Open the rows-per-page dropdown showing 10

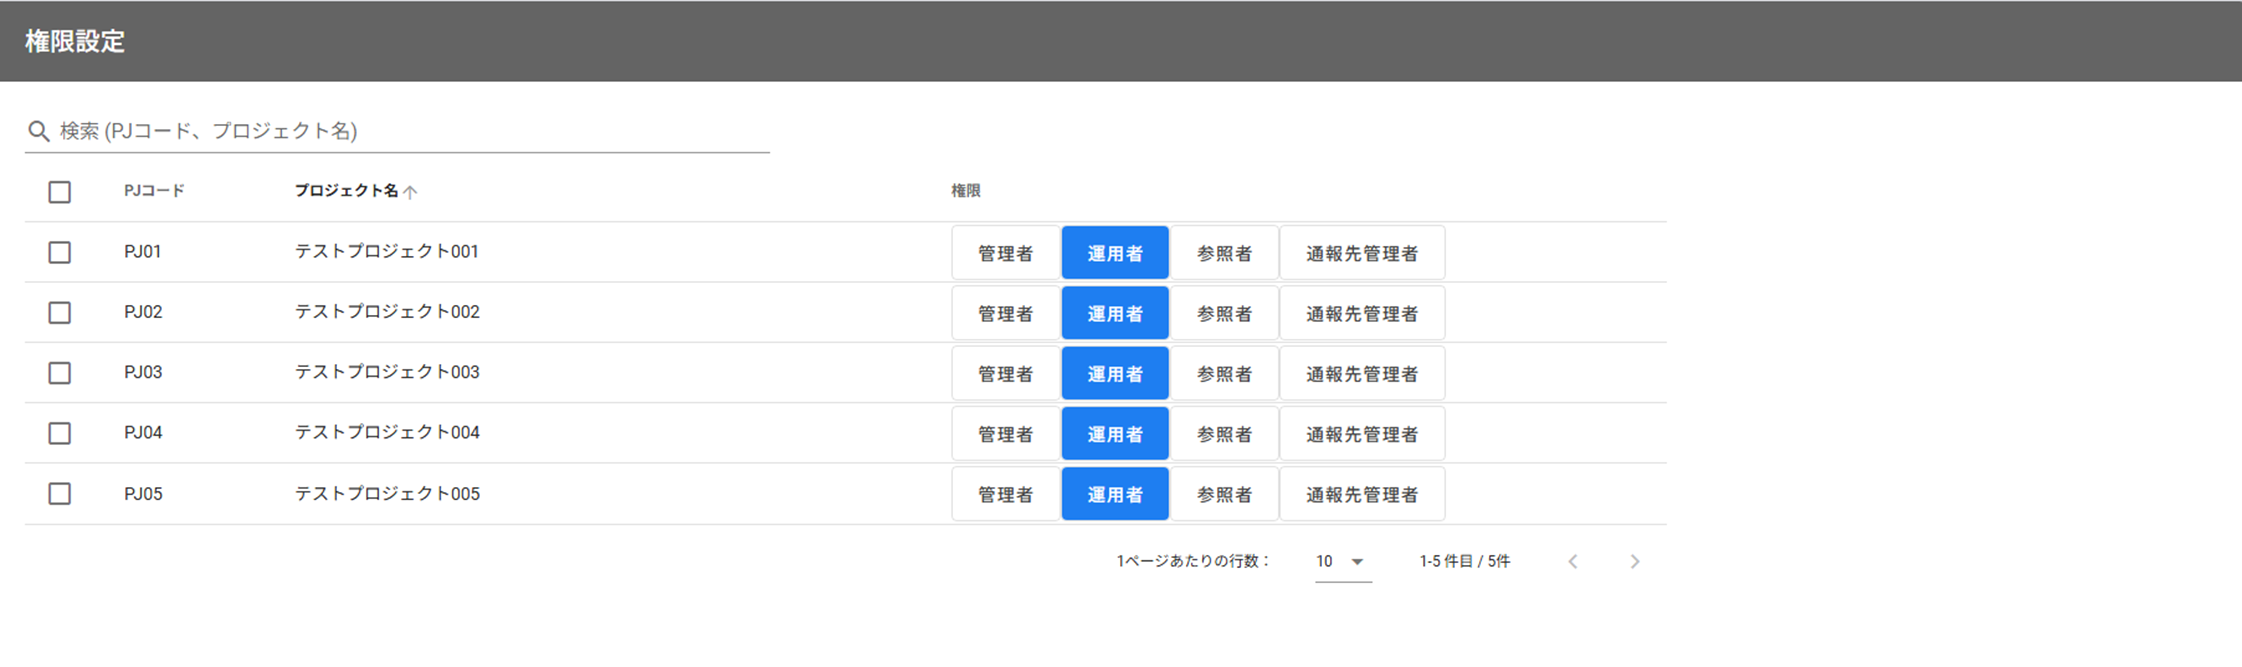[x=1342, y=562]
